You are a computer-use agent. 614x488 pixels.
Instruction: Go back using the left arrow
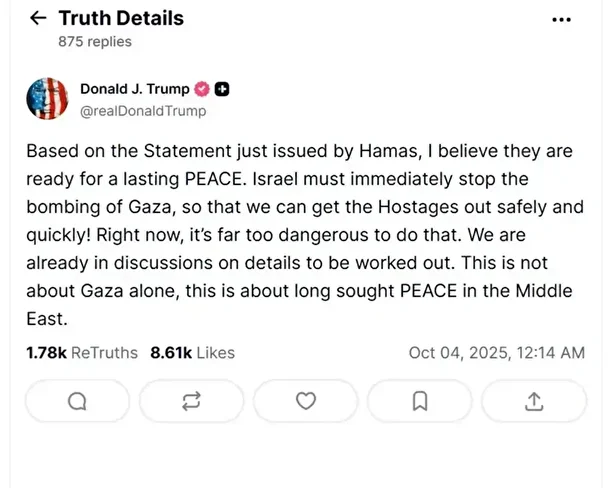38,19
